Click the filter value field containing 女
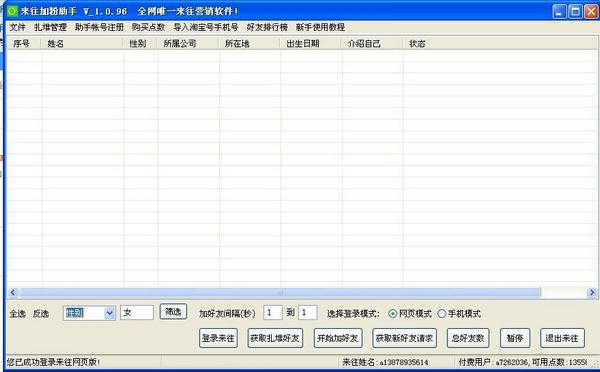Screen dimensions: 600x372 coord(137,313)
